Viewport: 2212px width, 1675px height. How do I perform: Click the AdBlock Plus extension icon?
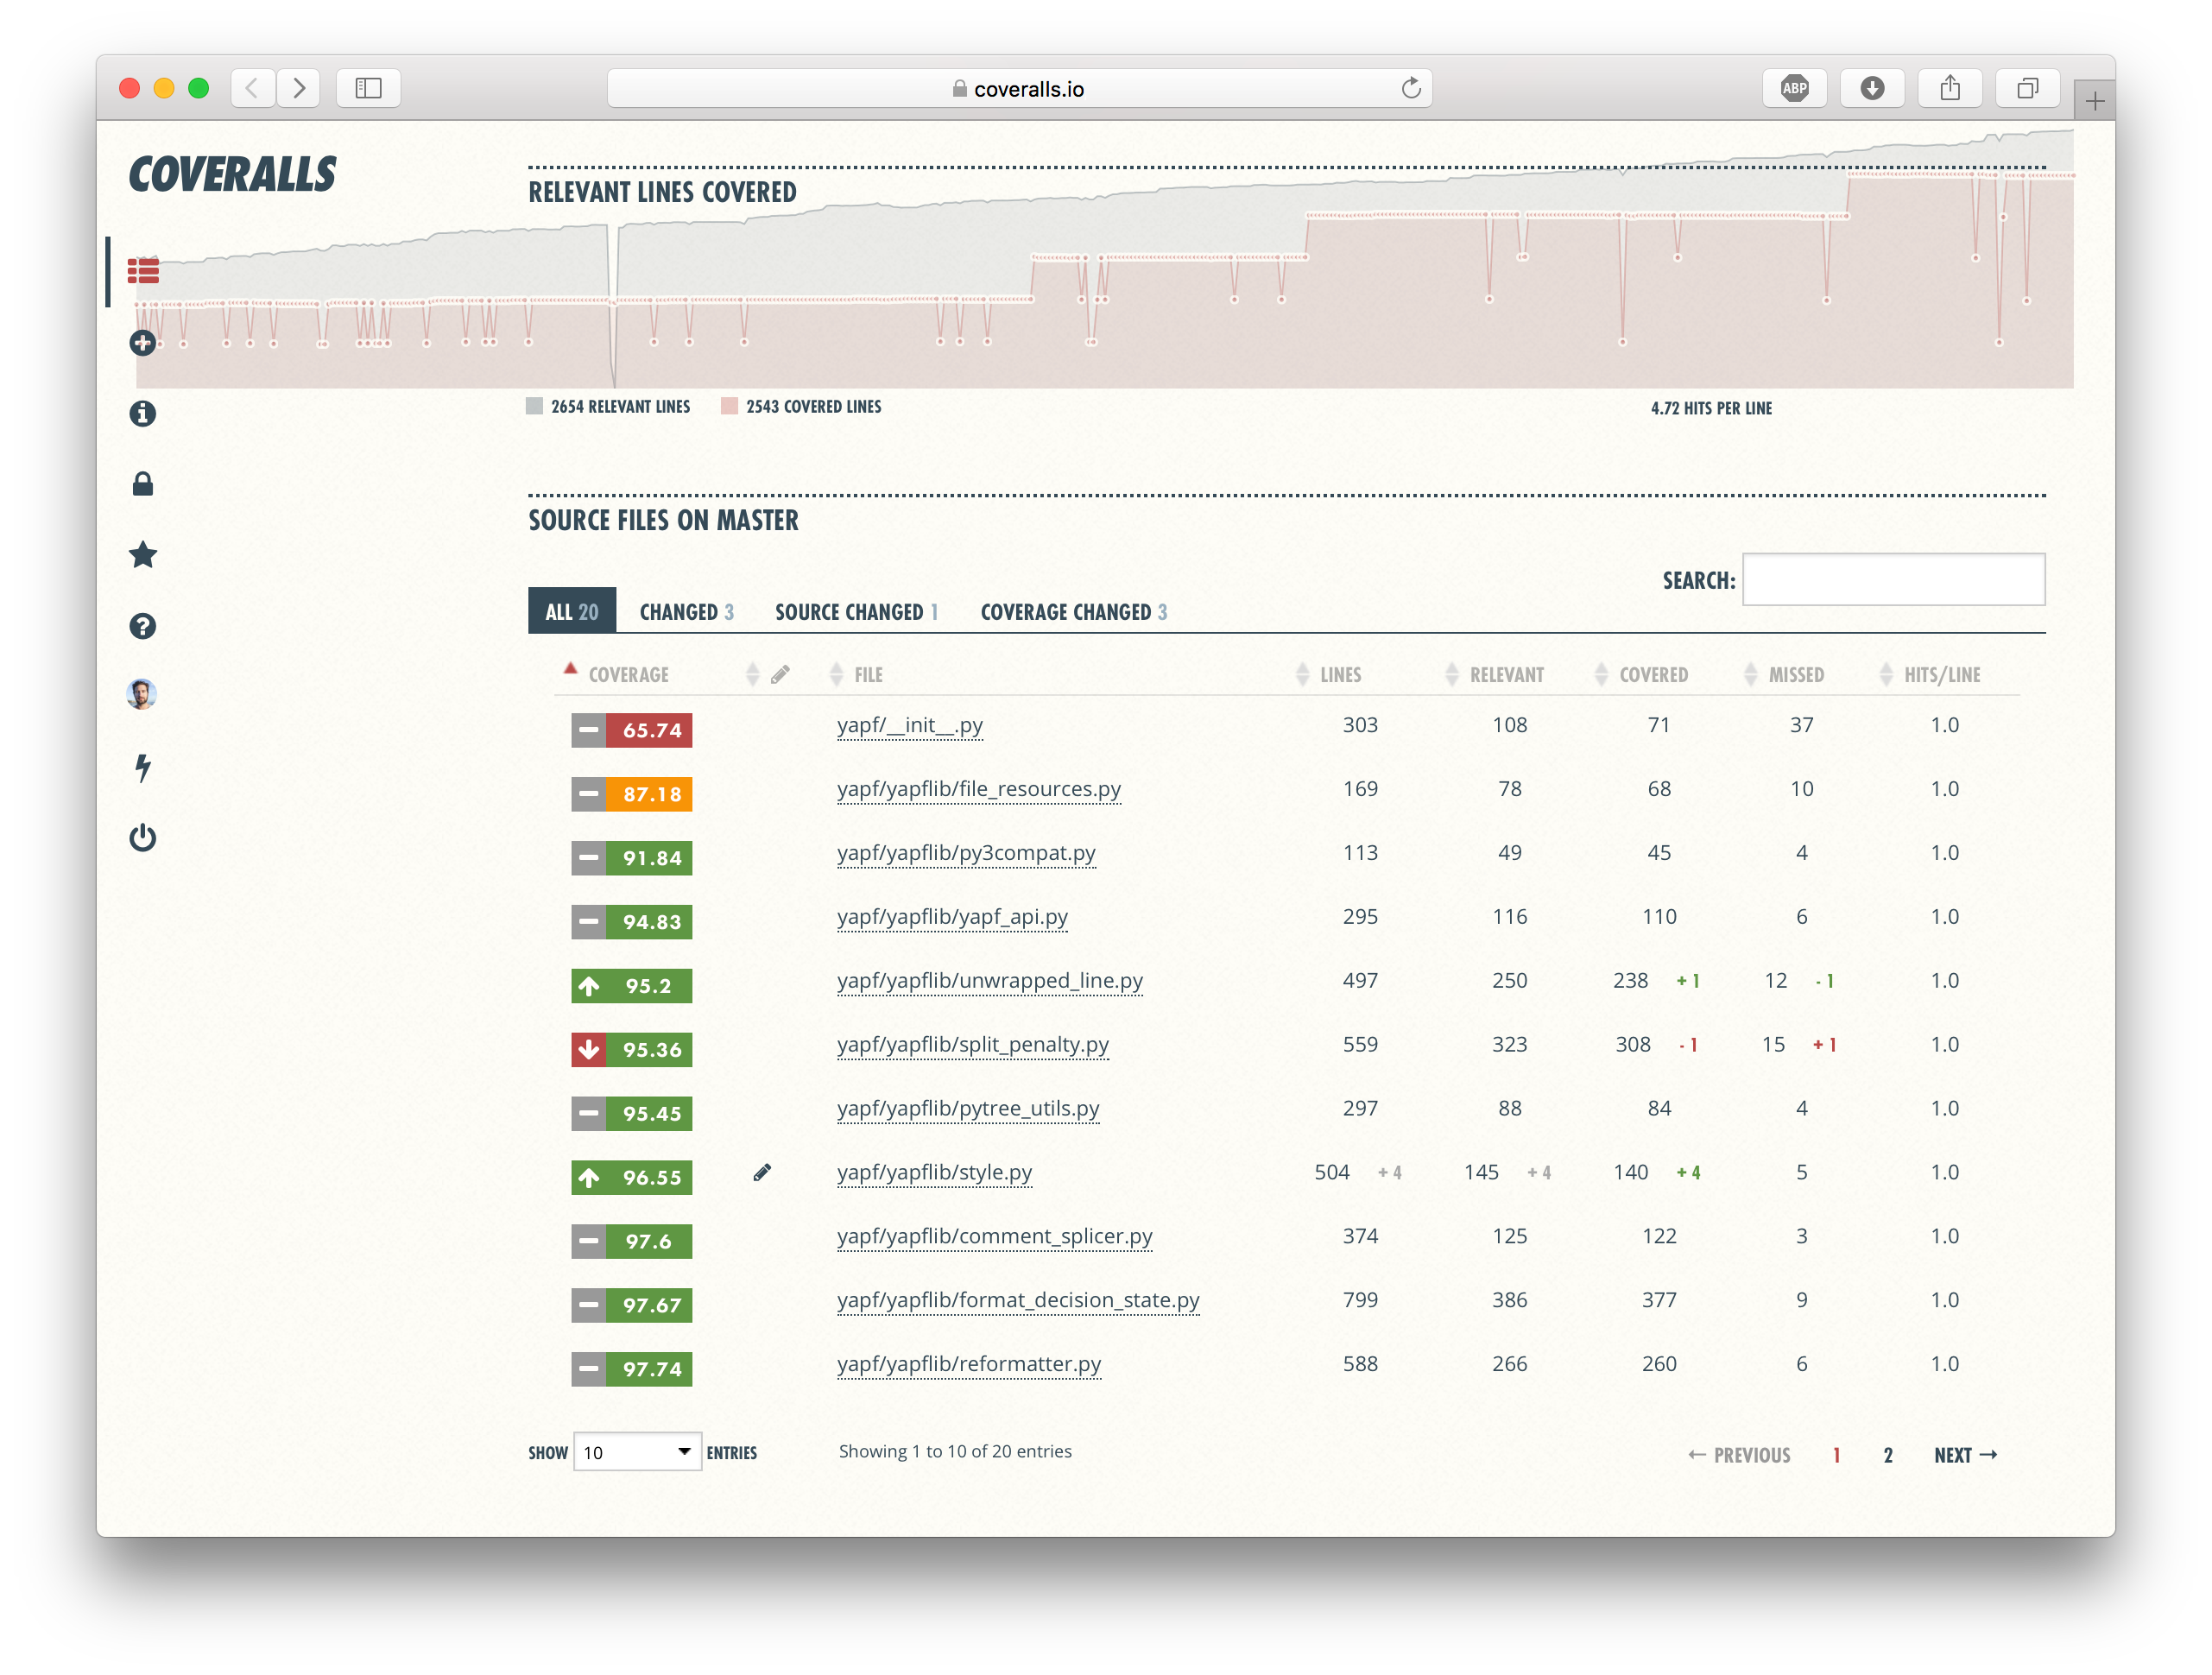coord(1794,88)
